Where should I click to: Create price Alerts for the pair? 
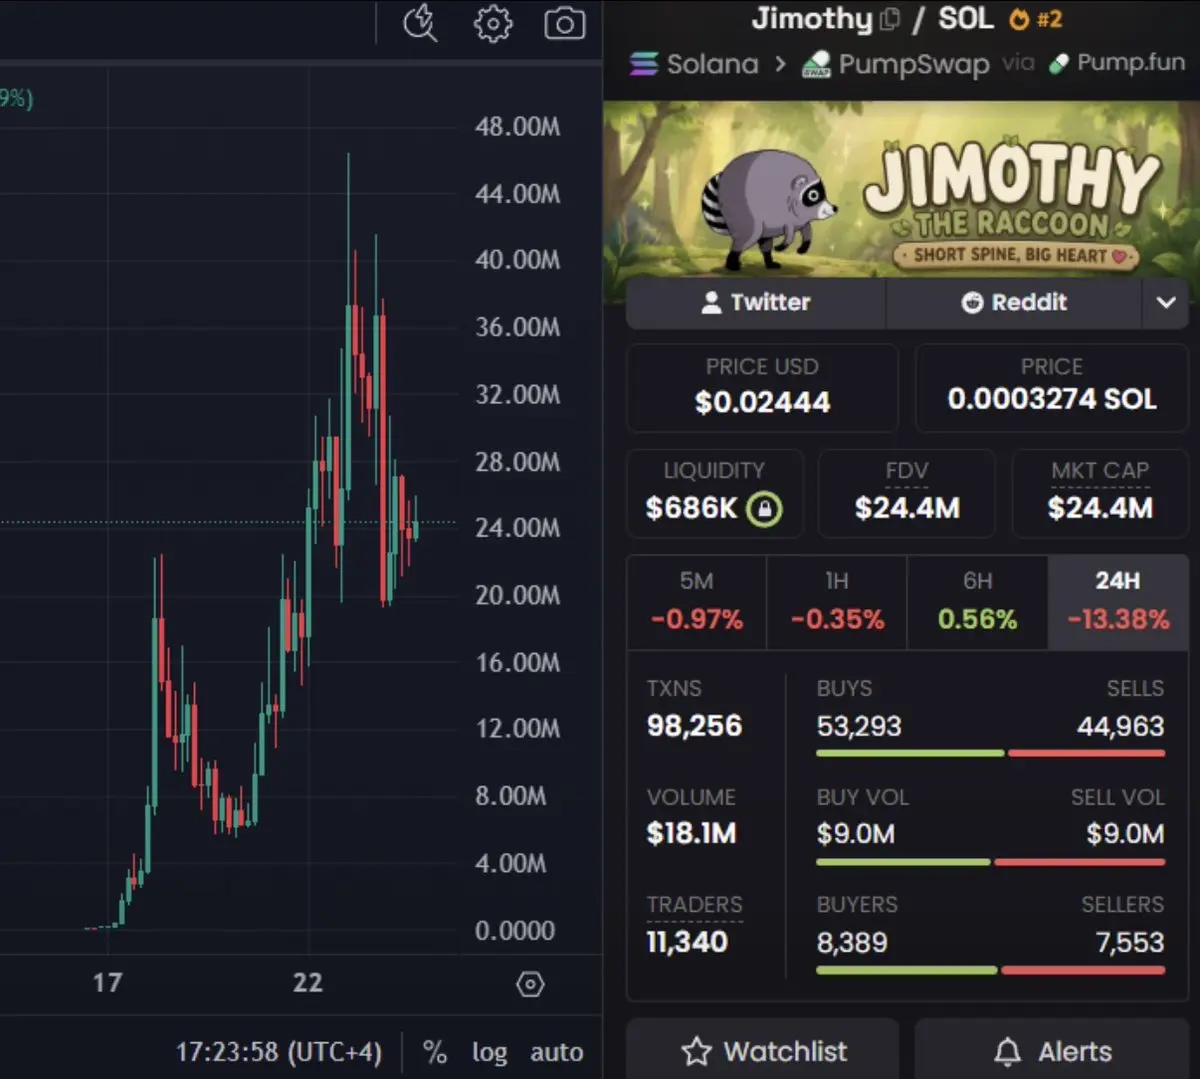[x=1051, y=1050]
